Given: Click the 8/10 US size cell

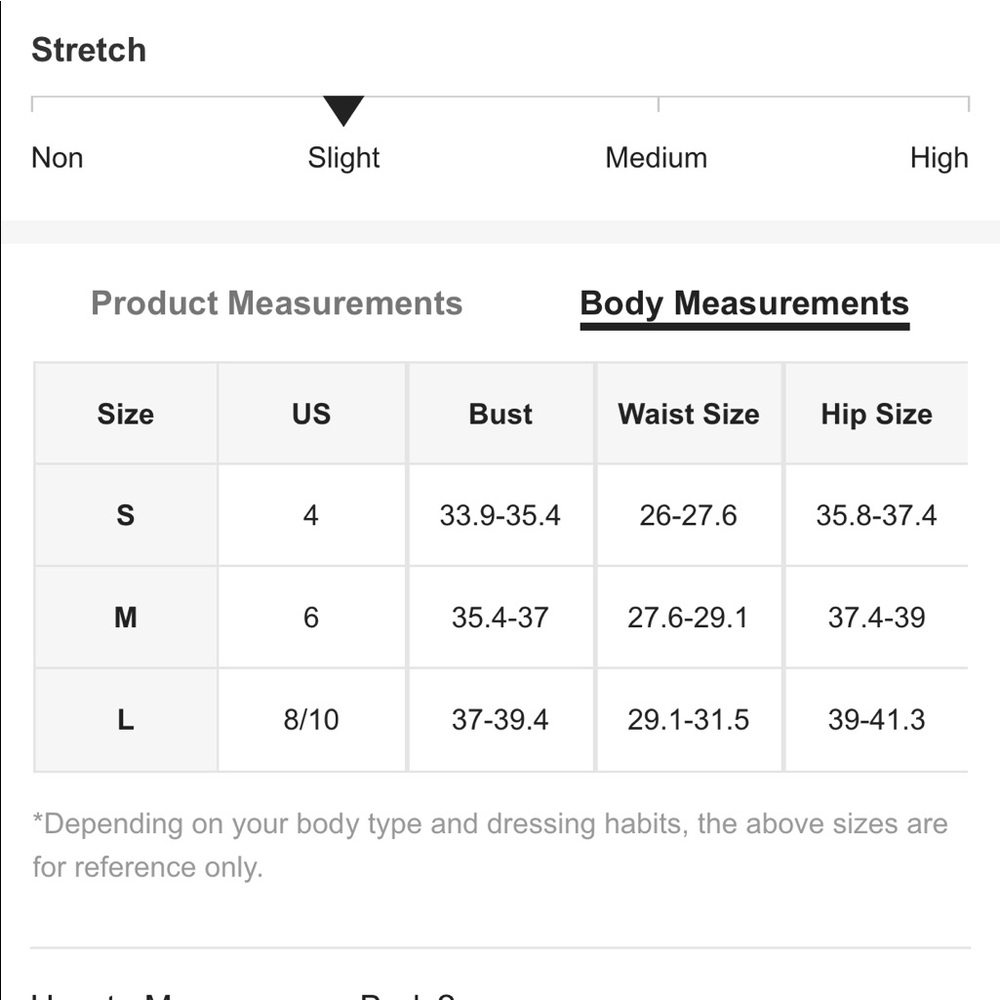Looking at the screenshot, I should coord(311,720).
